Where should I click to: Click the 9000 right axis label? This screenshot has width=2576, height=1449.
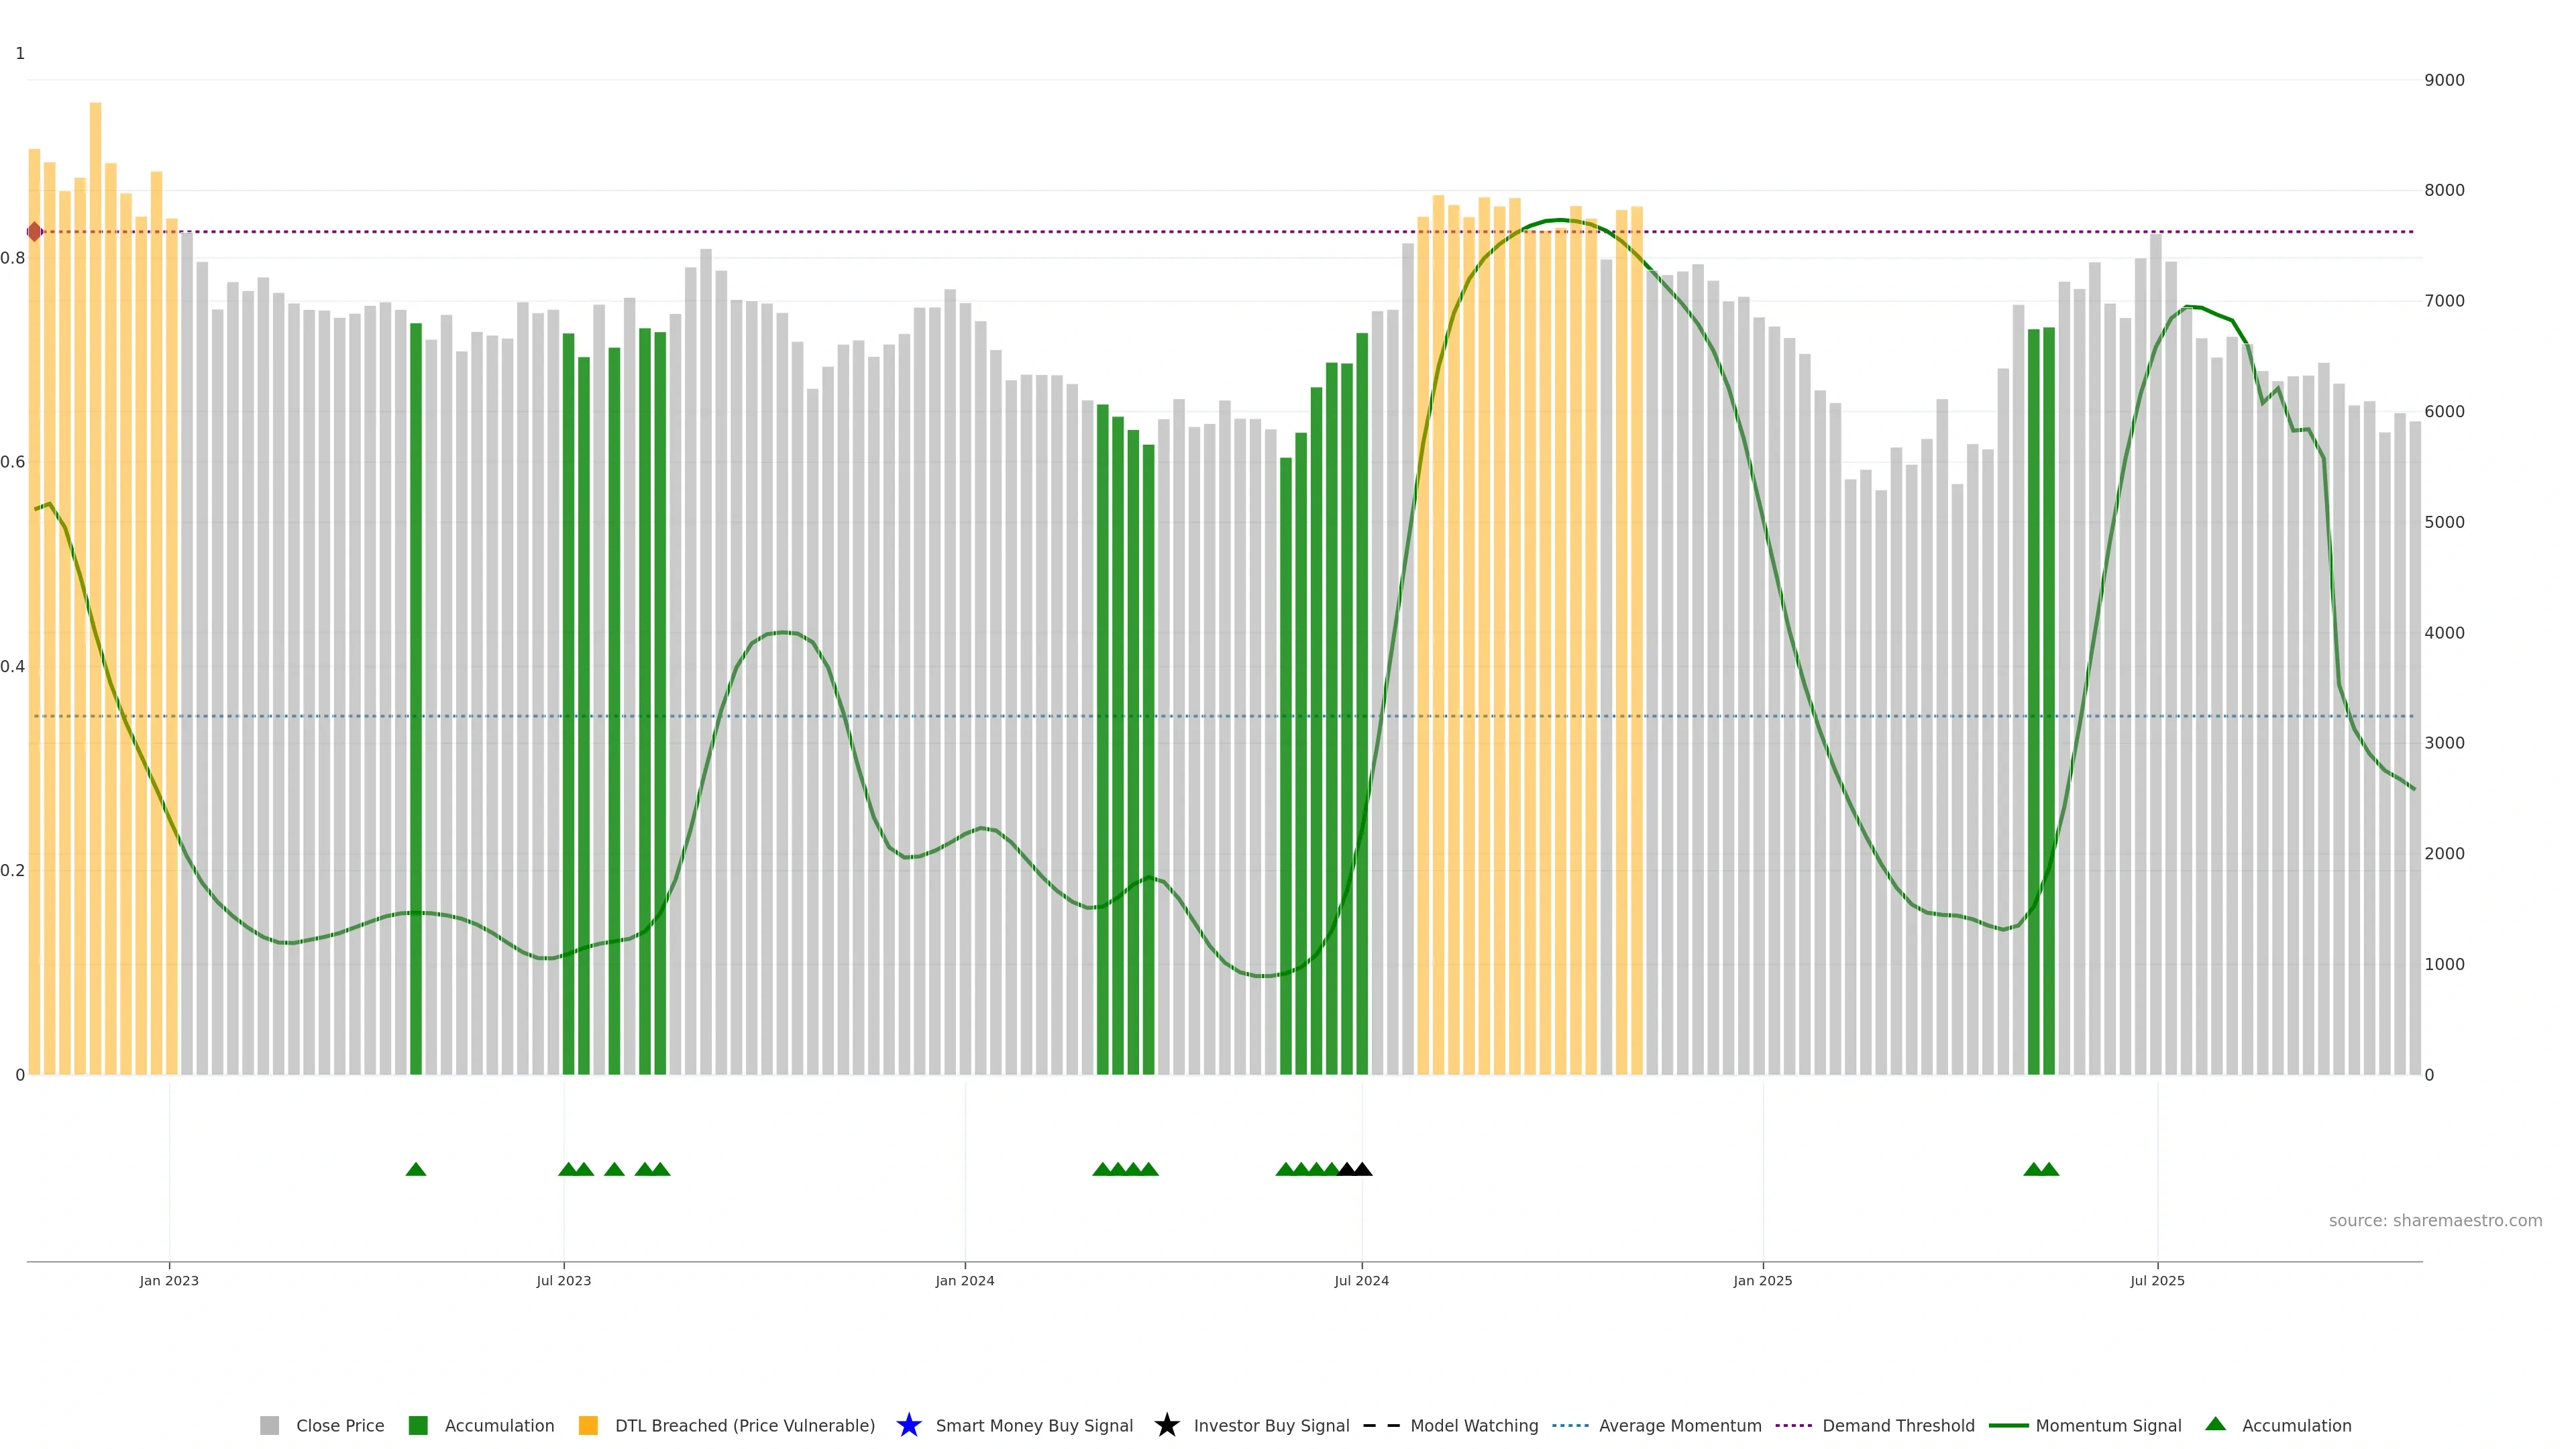coord(2444,80)
